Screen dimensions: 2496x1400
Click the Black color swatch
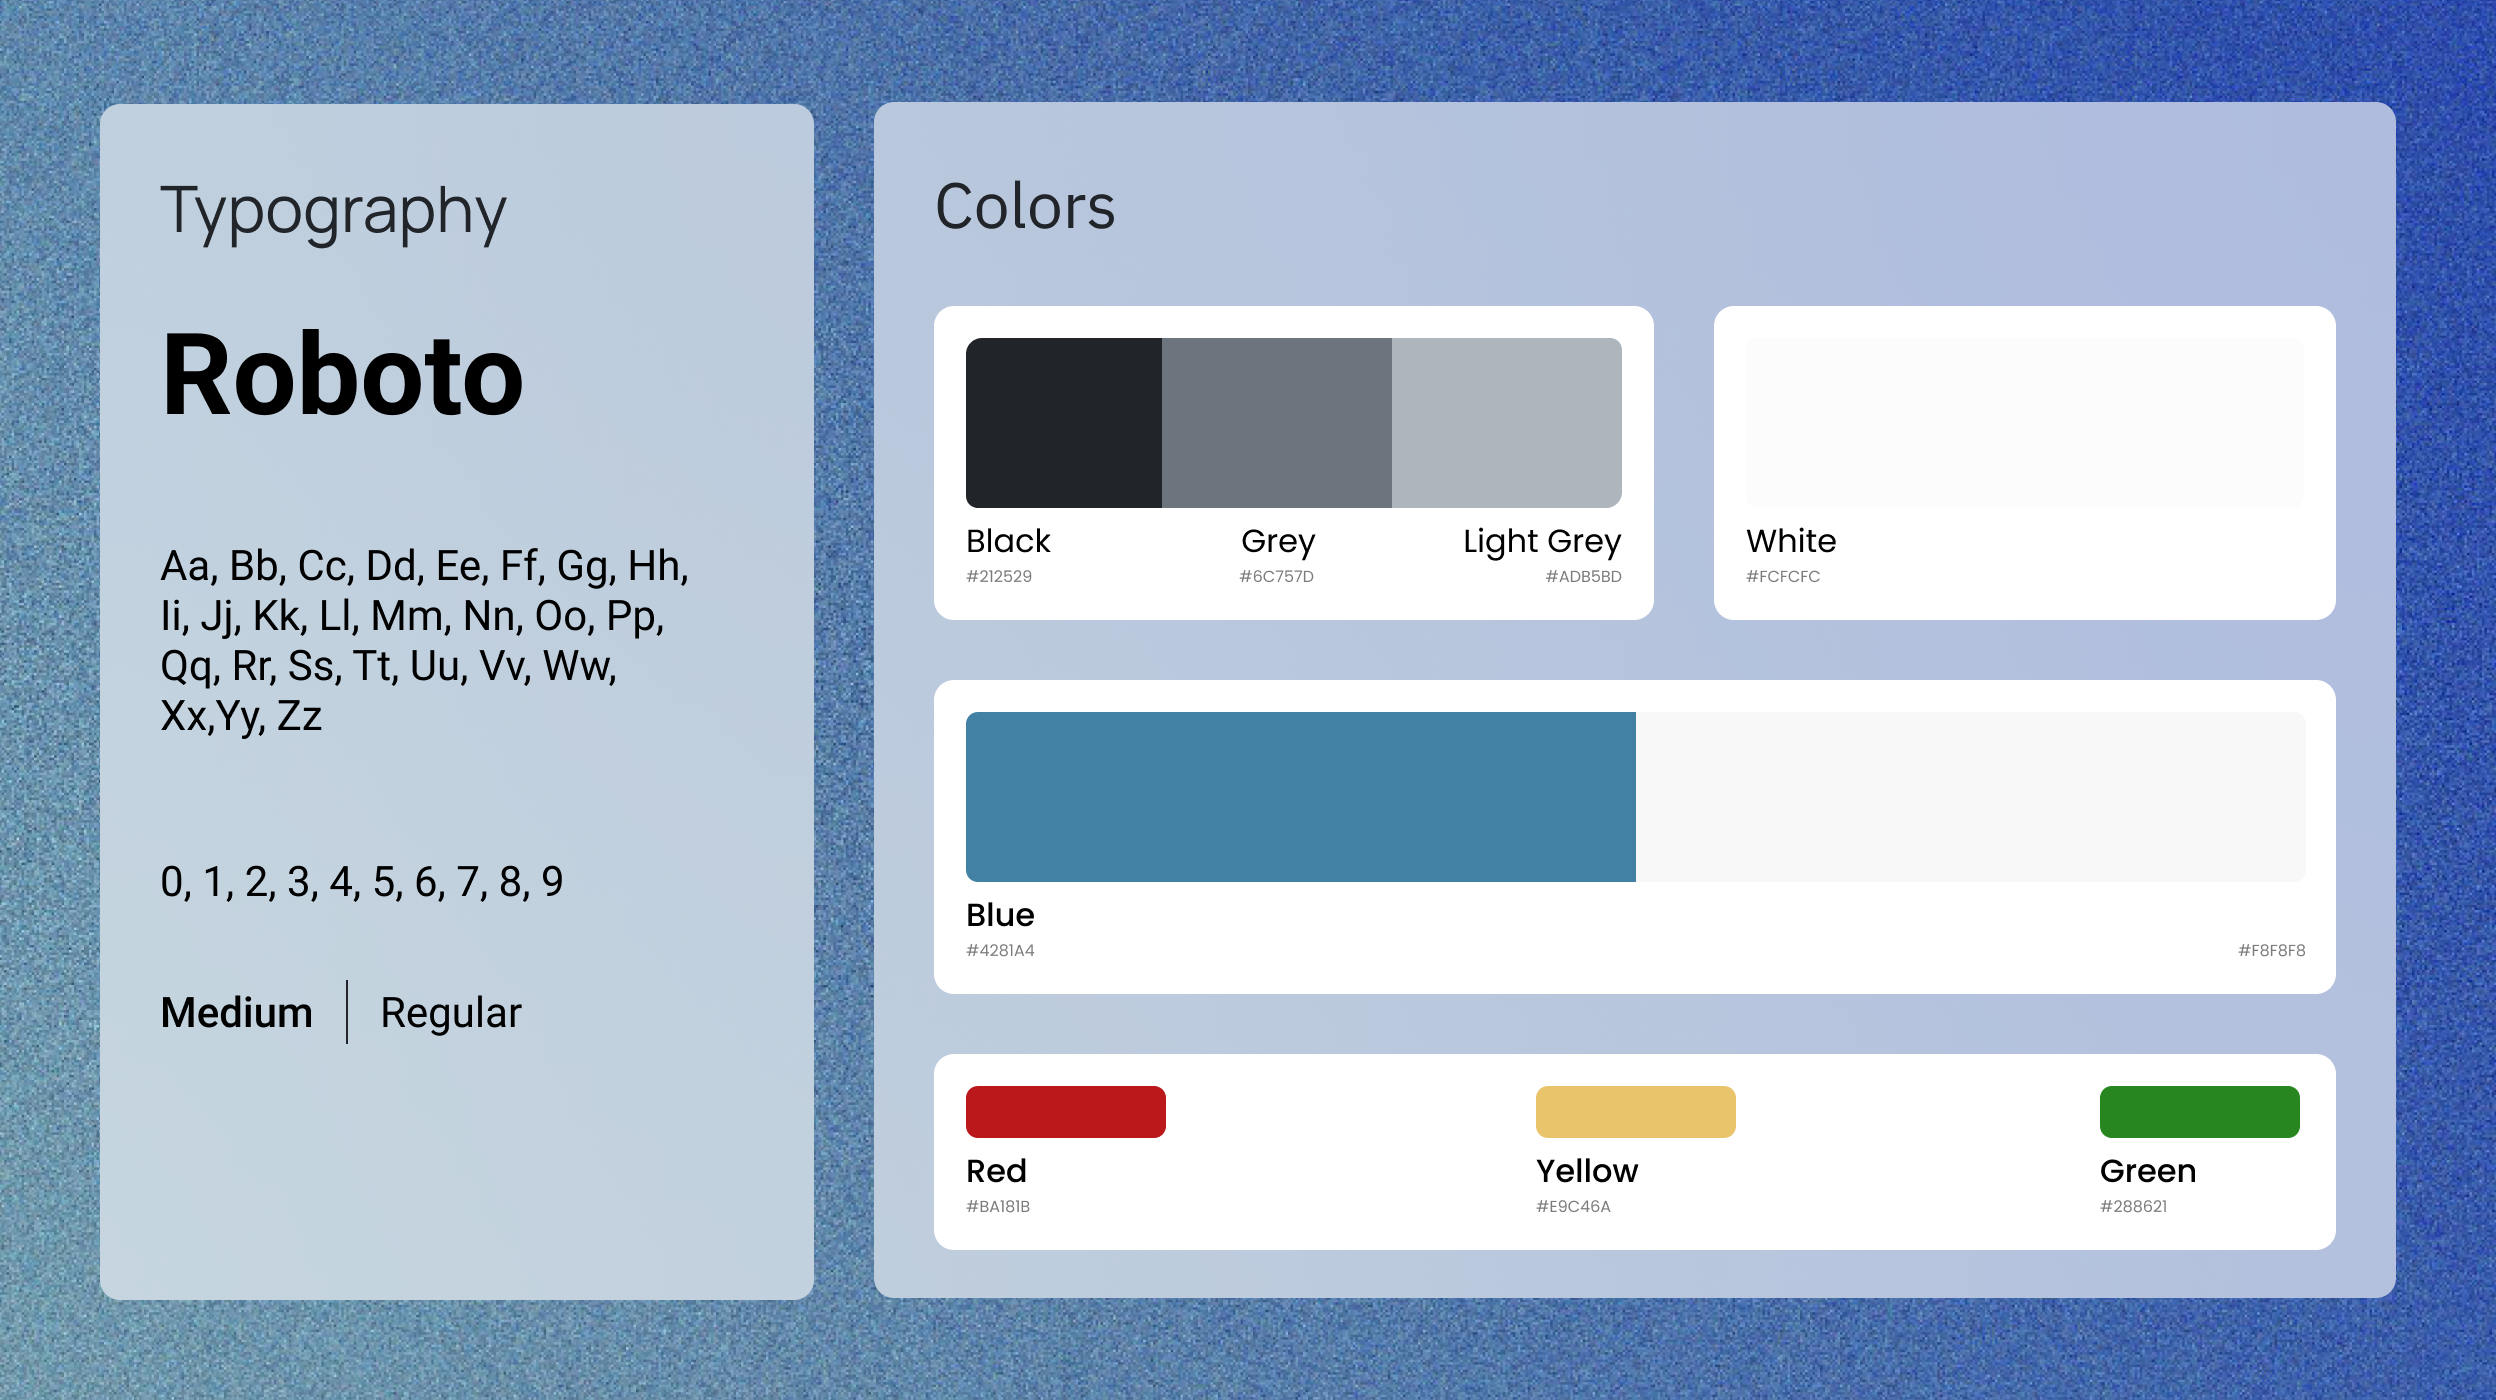(x=1064, y=423)
